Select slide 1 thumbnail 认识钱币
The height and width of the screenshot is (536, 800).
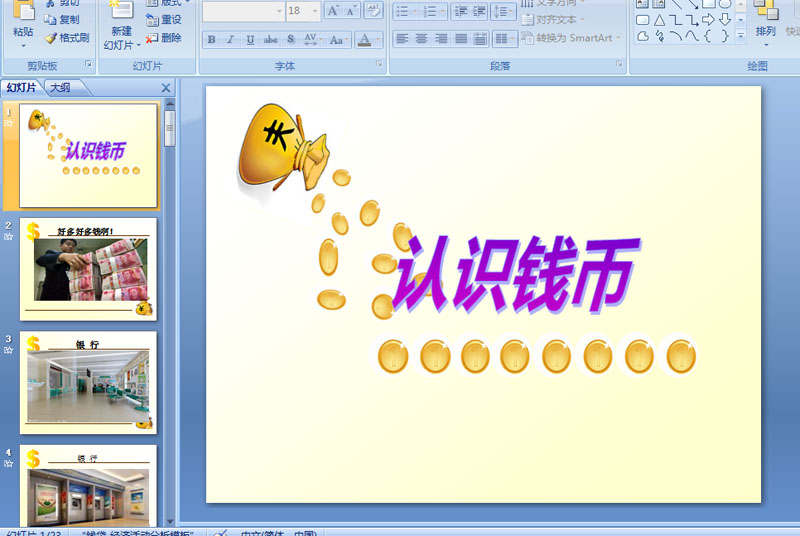88,156
